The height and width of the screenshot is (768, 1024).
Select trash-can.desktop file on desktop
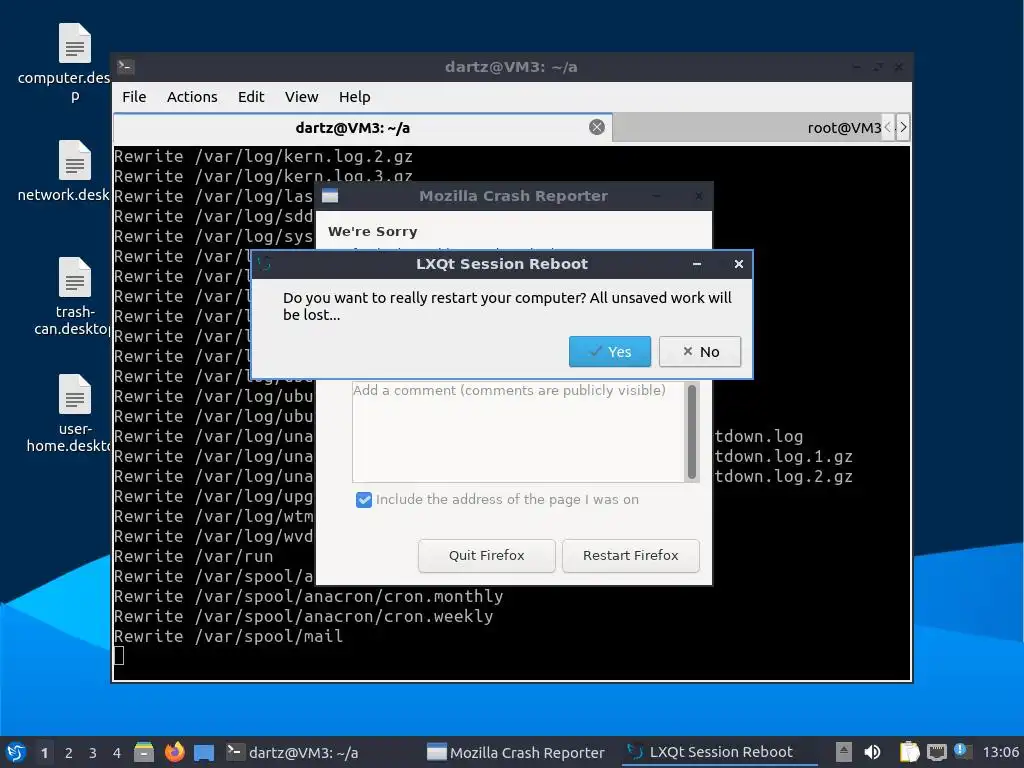click(x=72, y=296)
